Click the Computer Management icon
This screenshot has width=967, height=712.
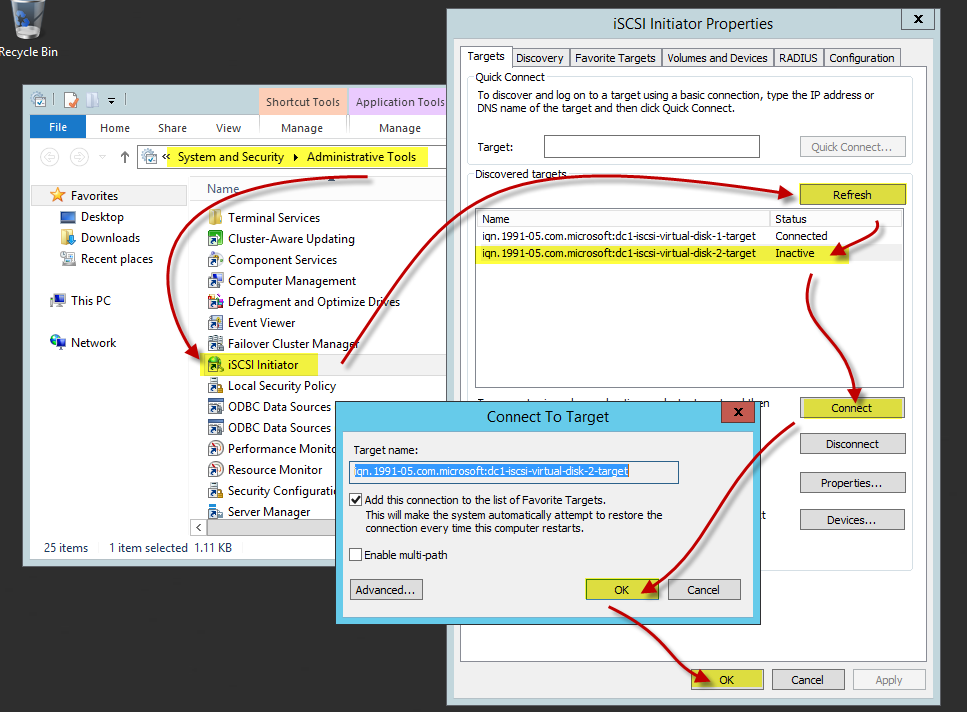pos(215,280)
